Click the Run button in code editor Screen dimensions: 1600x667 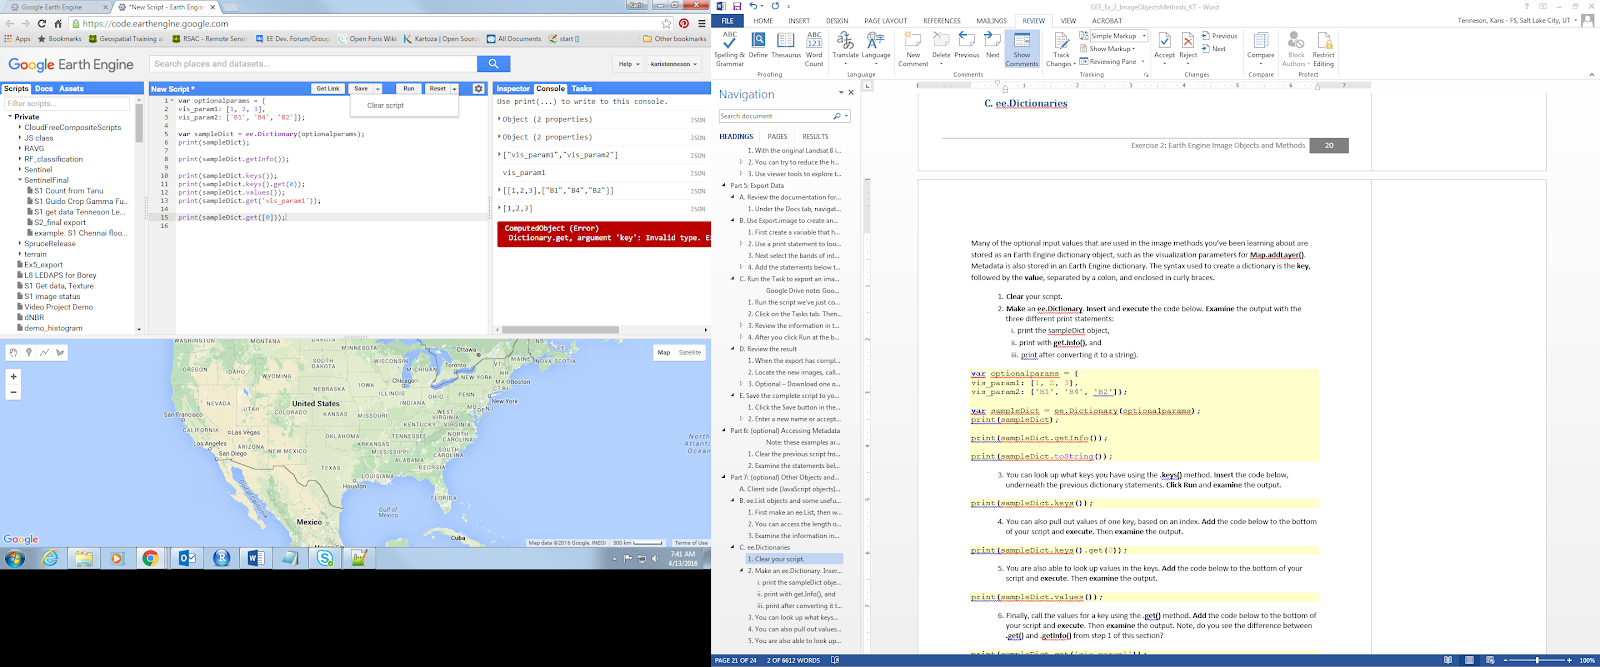click(408, 89)
